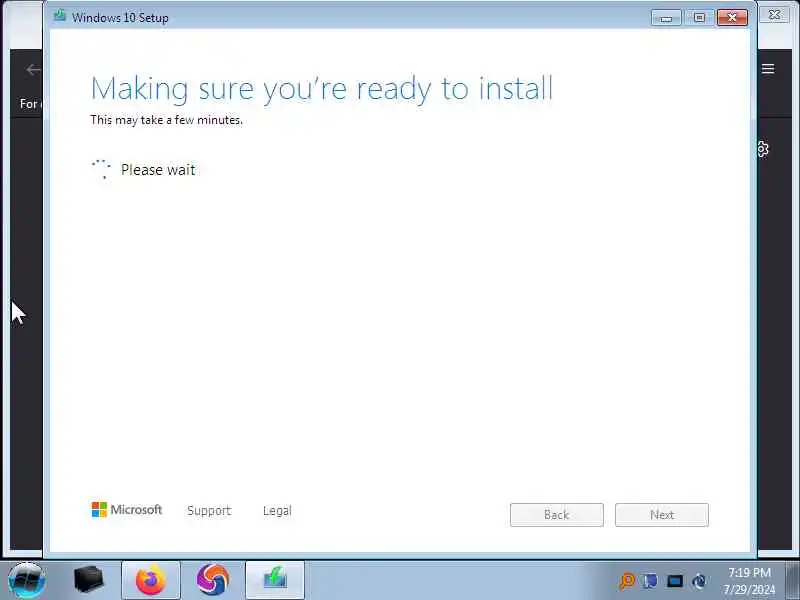
Task: Click the Back button in Windows 10 Setup
Action: [557, 515]
